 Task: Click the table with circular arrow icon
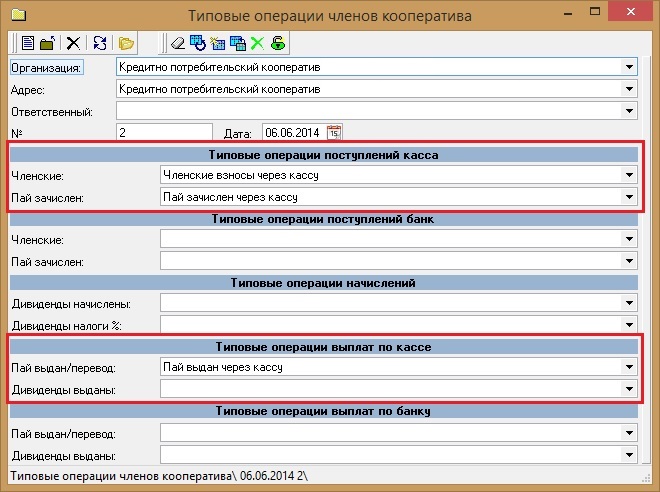(198, 43)
